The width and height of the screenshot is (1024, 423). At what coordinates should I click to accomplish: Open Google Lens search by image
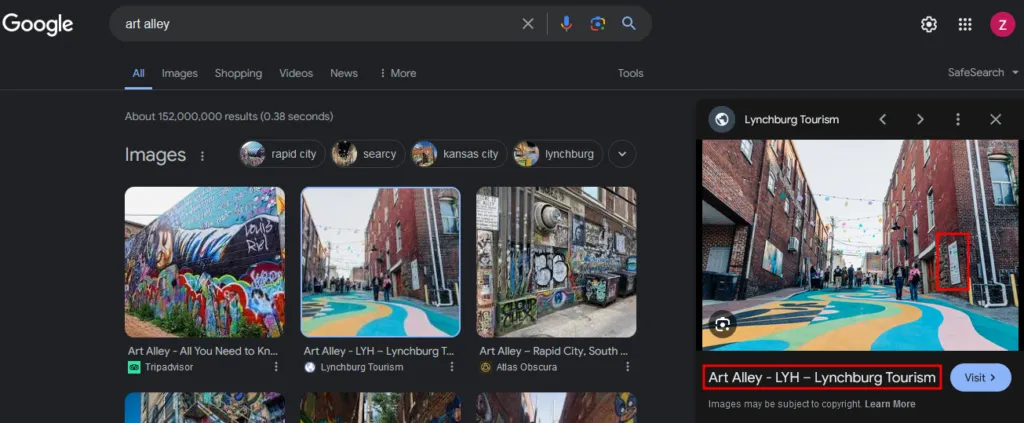coord(598,24)
